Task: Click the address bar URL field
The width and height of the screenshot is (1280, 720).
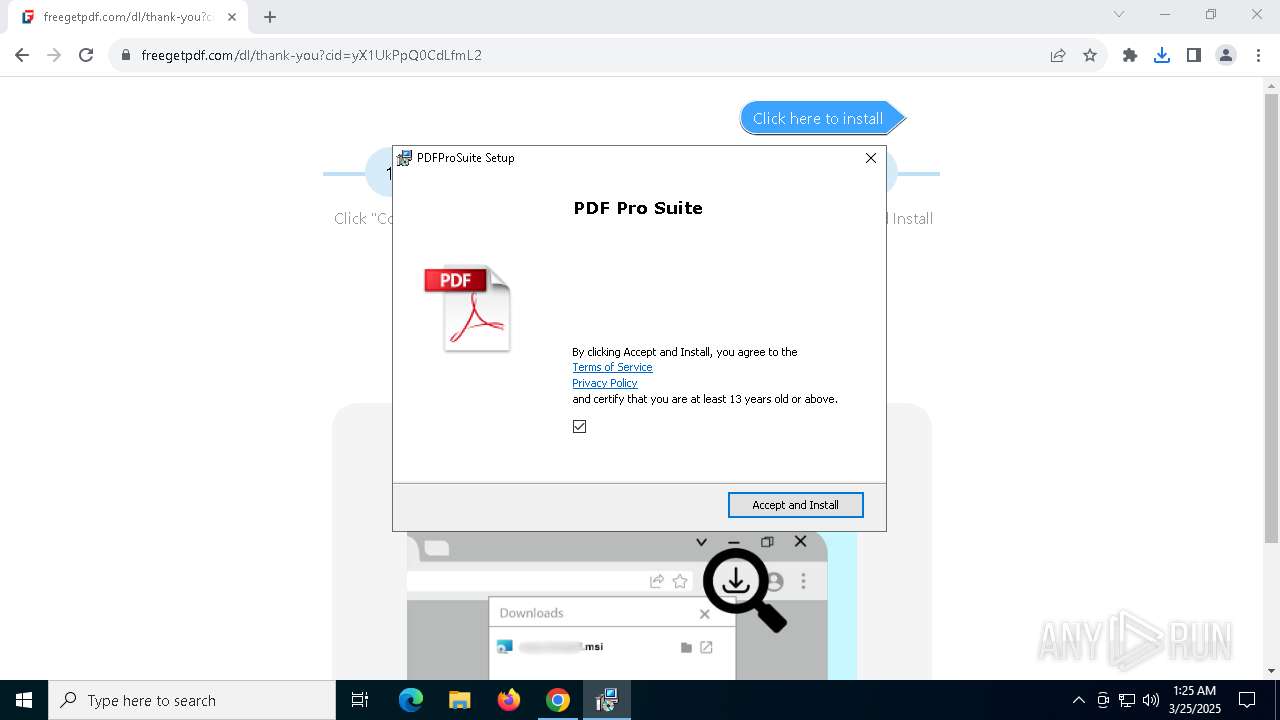Action: click(x=580, y=55)
